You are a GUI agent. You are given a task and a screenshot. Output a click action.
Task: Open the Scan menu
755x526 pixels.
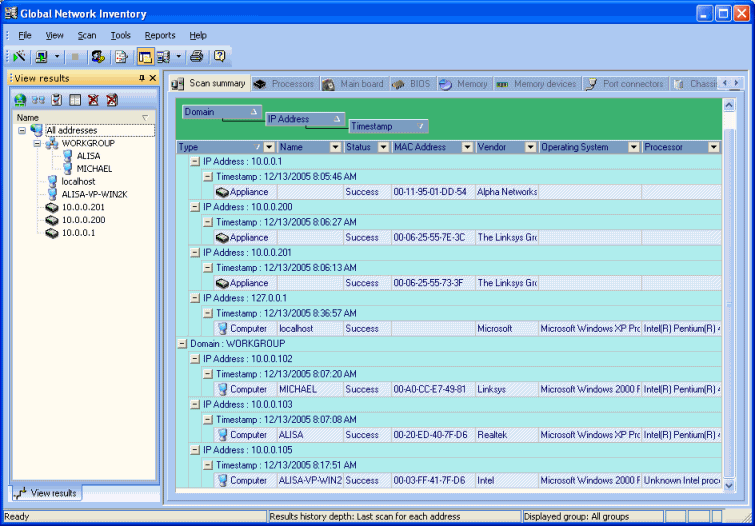click(x=87, y=36)
